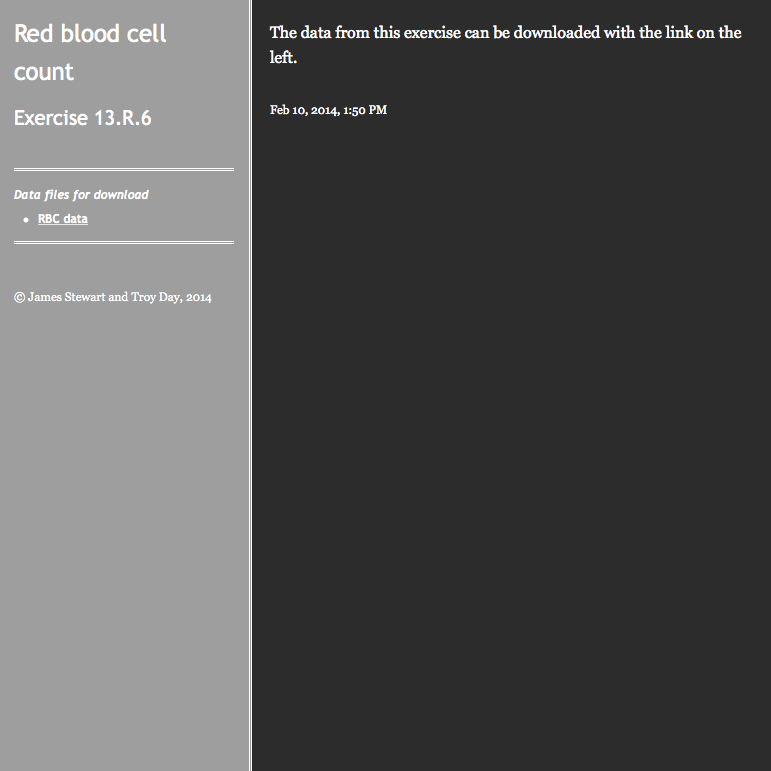This screenshot has height=771, width=771.
Task: Click the year "2014" in the copyright line
Action: click(199, 297)
